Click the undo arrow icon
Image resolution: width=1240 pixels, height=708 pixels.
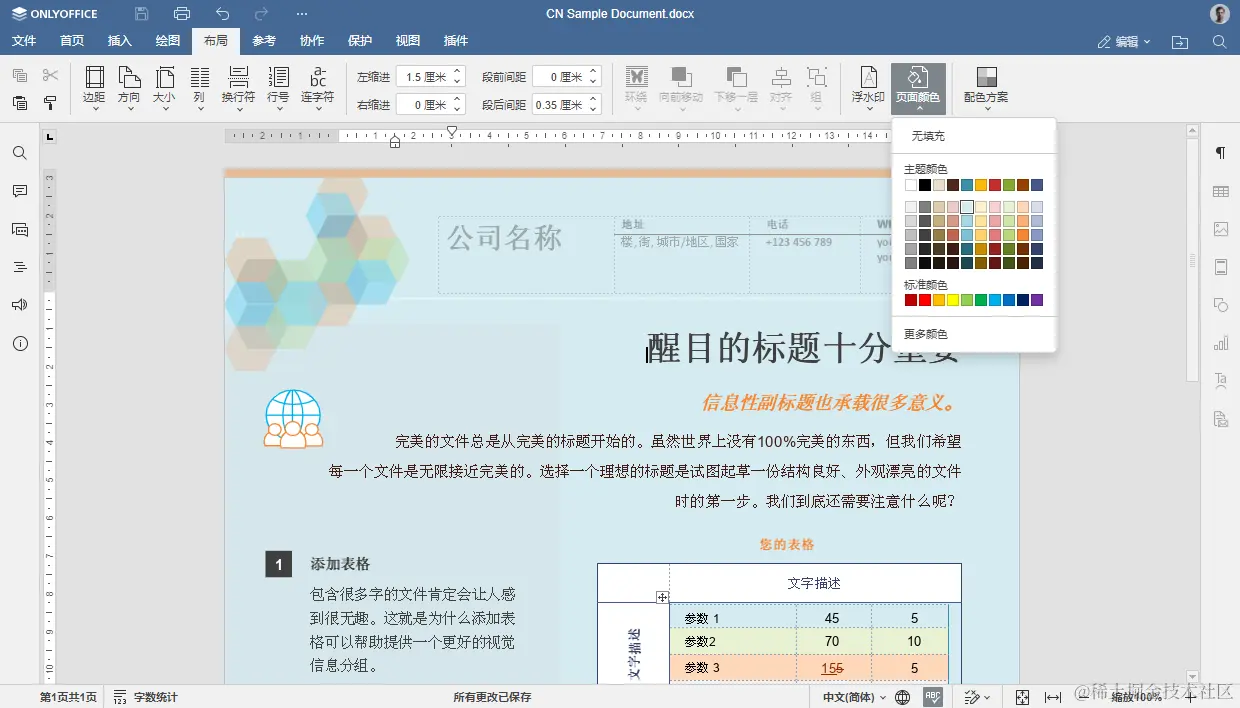point(221,13)
